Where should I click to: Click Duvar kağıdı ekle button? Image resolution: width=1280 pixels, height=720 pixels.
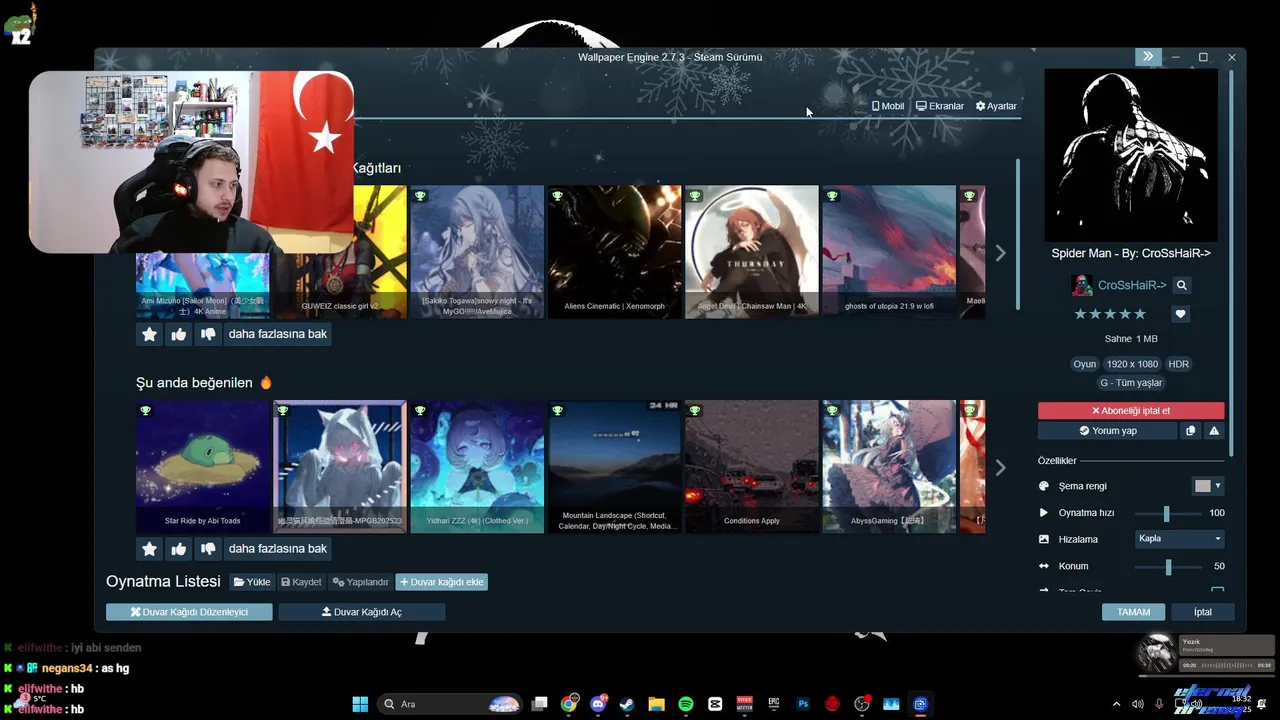click(441, 582)
